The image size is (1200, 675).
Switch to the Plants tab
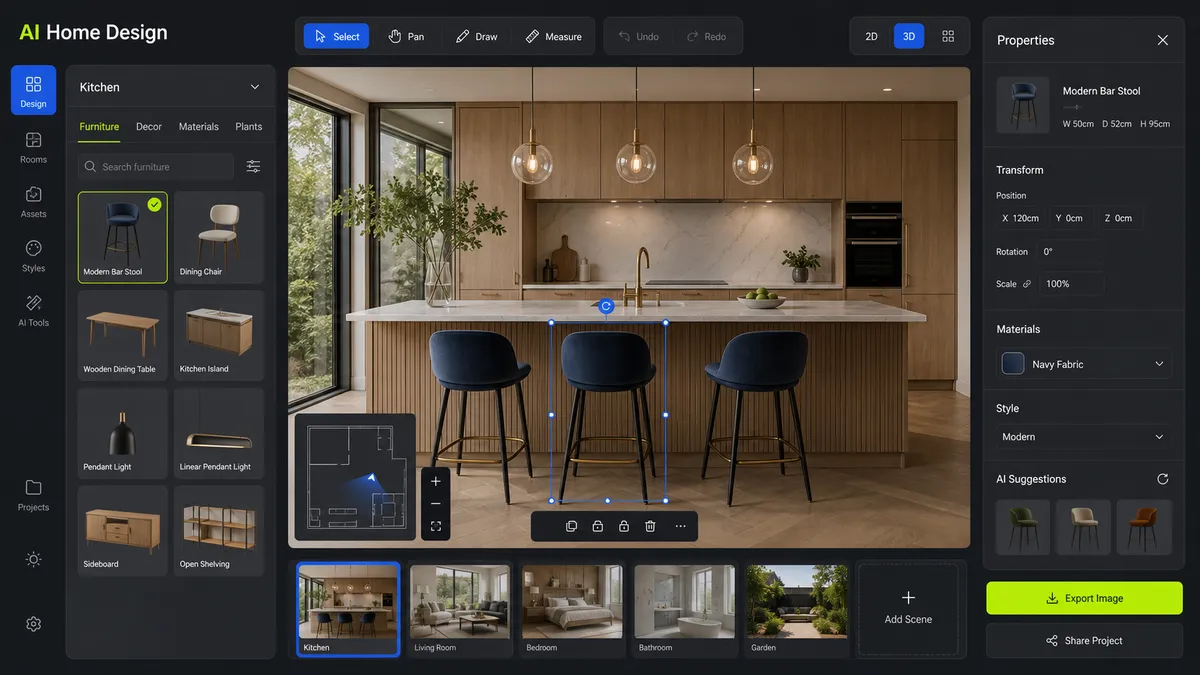pos(249,127)
